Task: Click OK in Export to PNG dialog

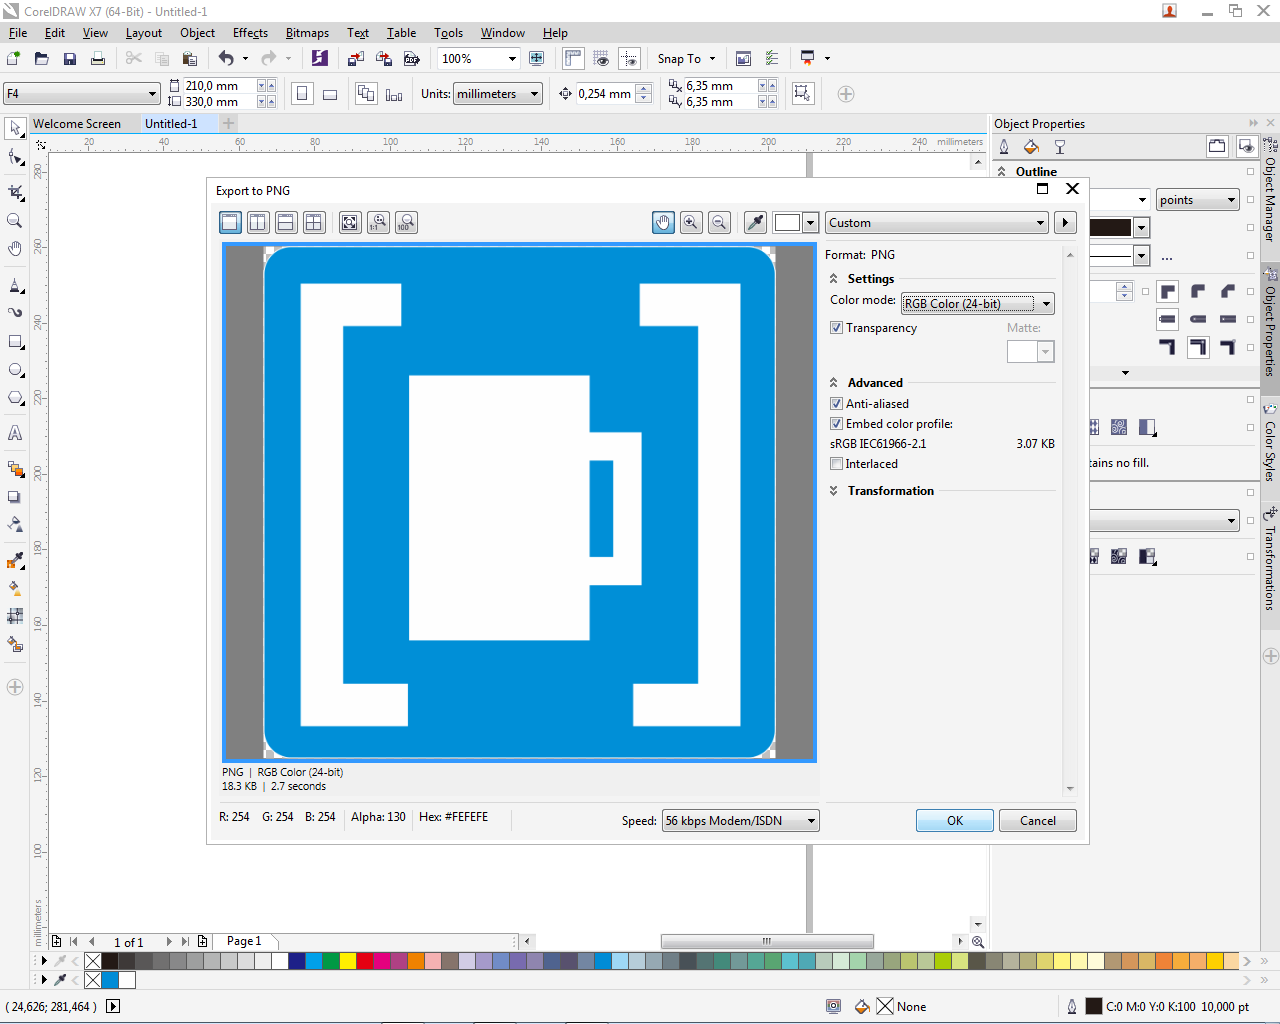Action: tap(955, 821)
